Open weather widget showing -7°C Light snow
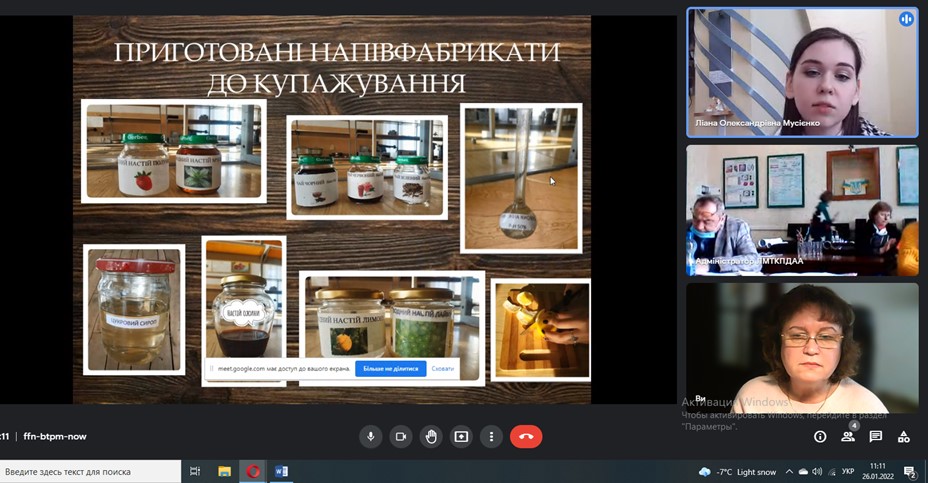Screen dimensions: 928x483 tap(737, 472)
